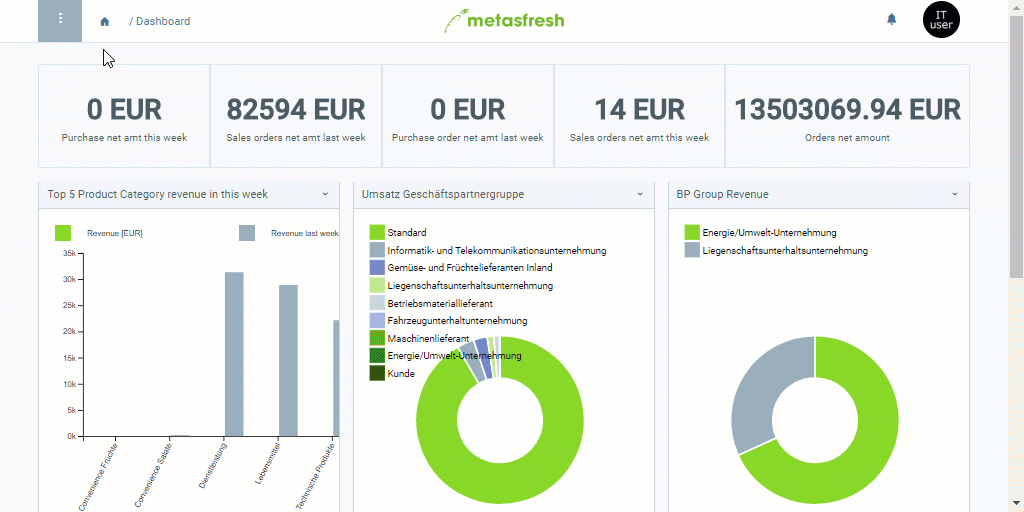Click the Maschinenlieferant legend swatch

pyautogui.click(x=377, y=338)
